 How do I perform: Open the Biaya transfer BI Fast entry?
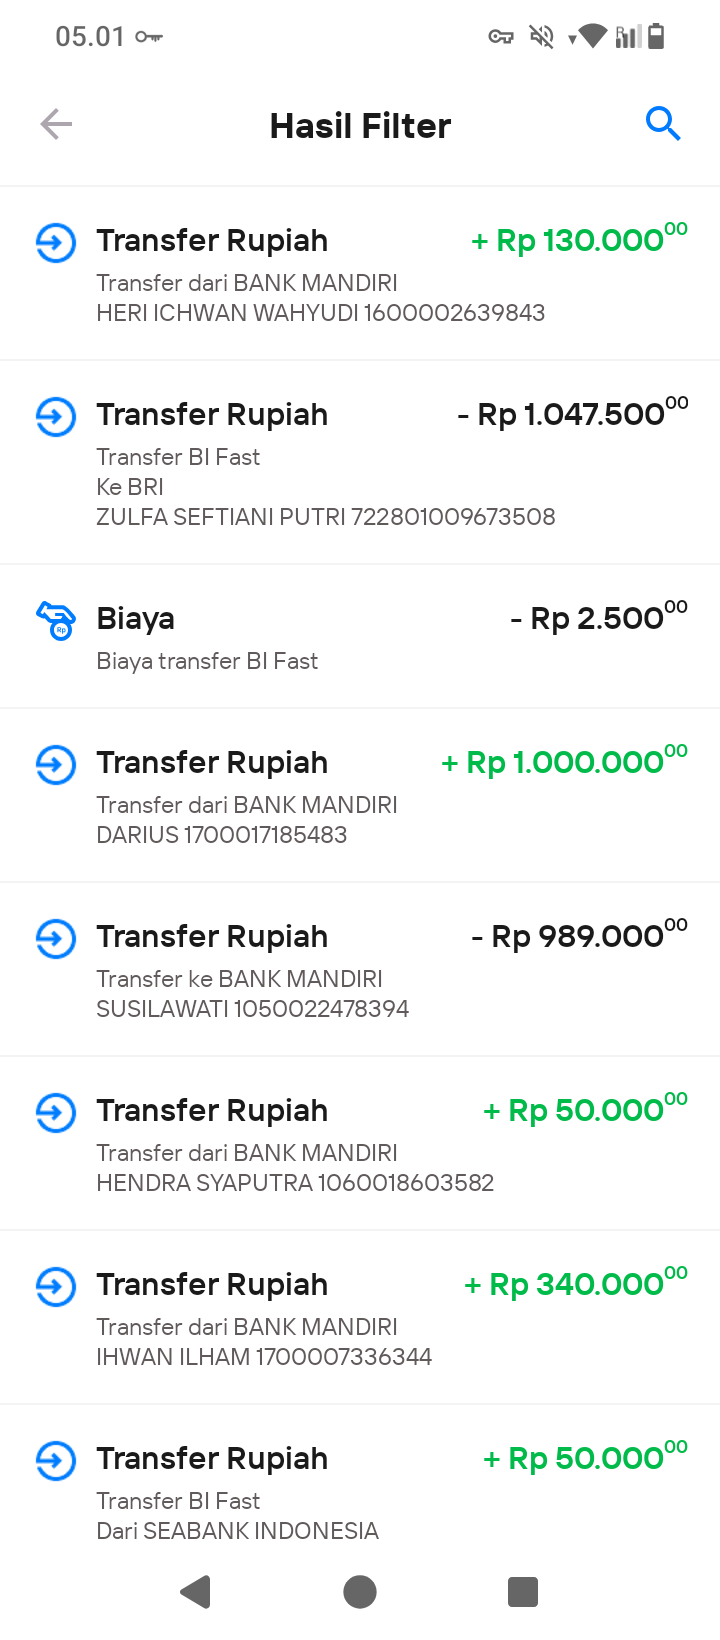pyautogui.click(x=360, y=636)
